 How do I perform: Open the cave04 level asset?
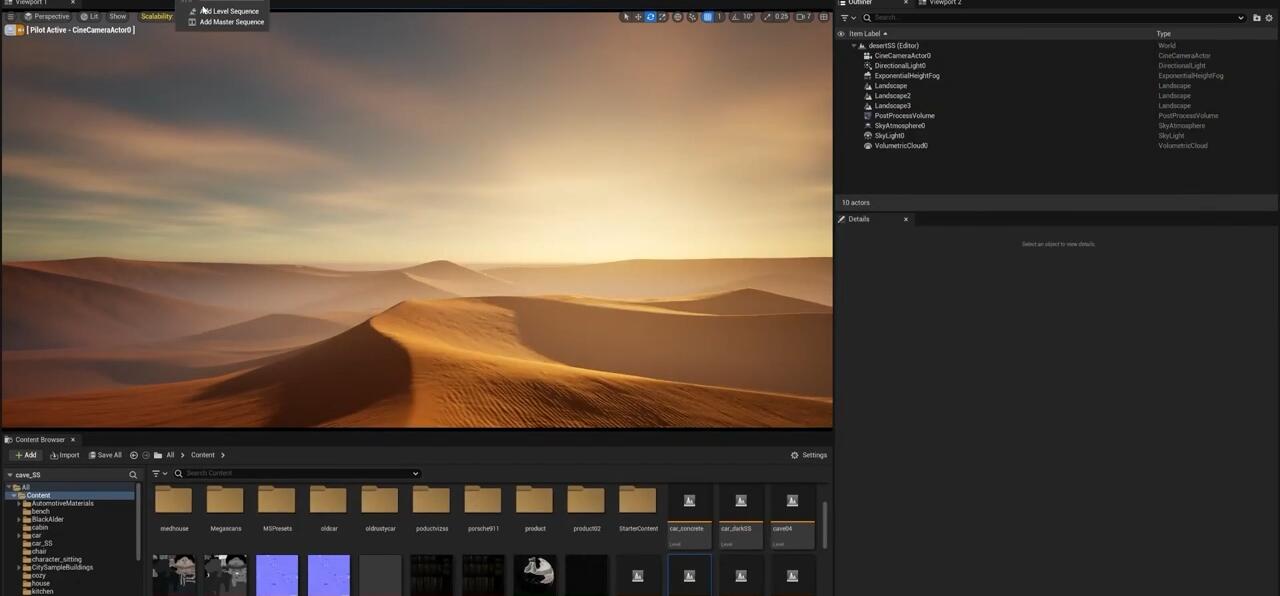(792, 515)
